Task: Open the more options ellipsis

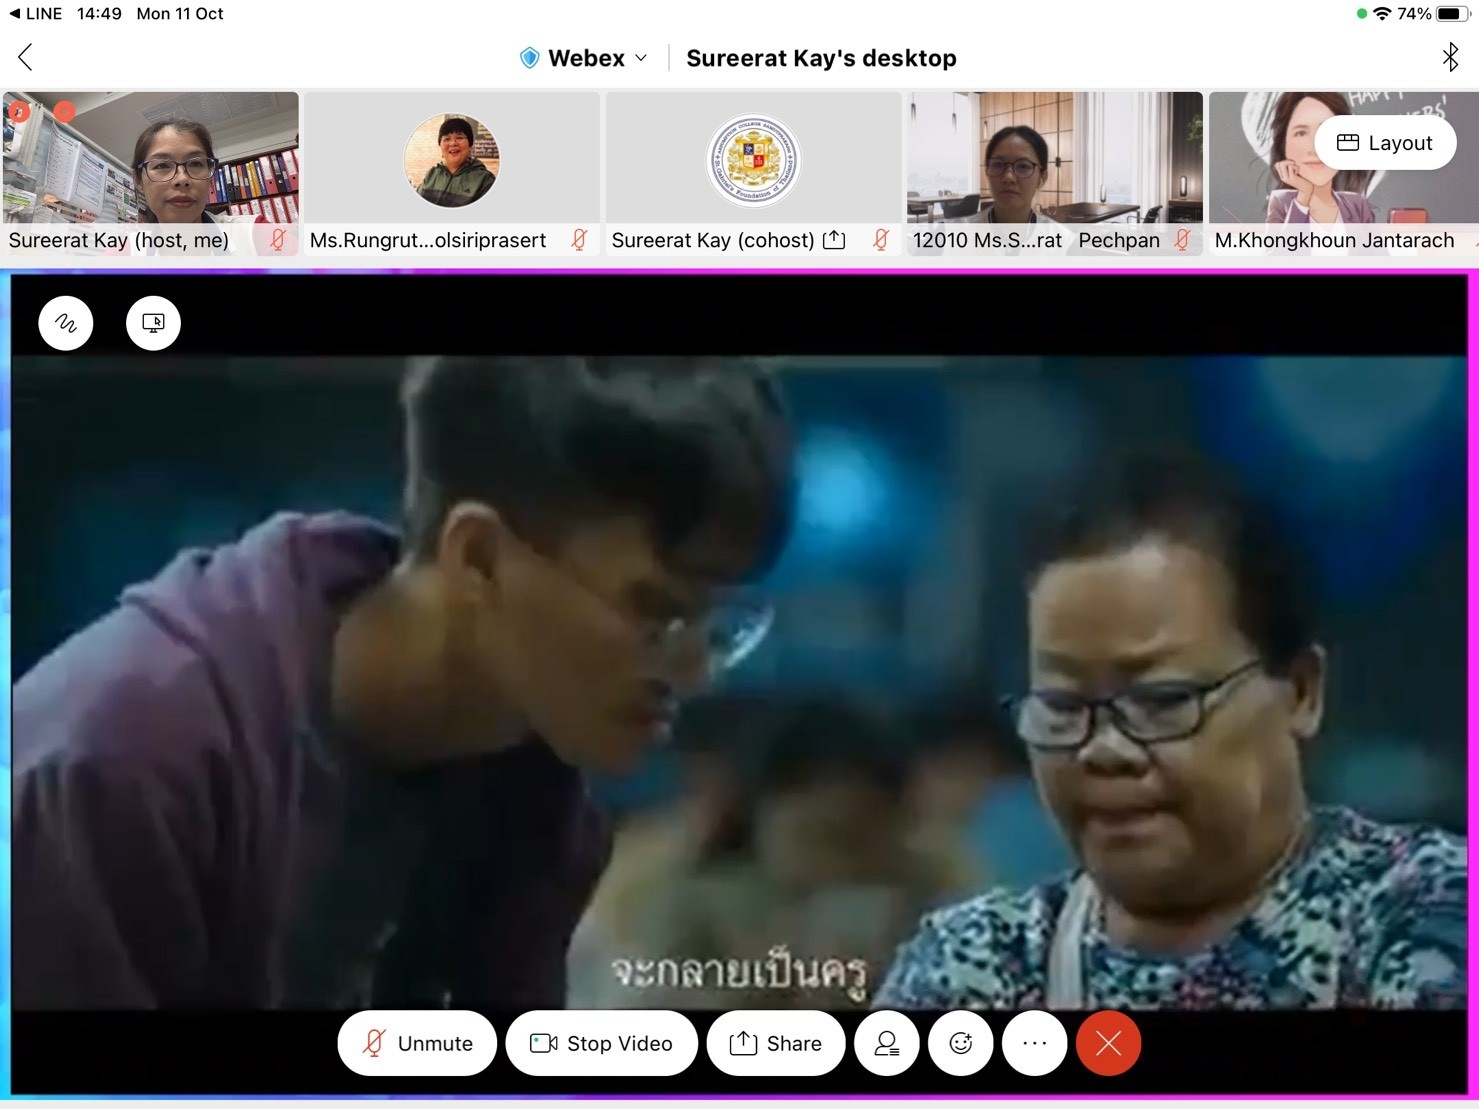Action: pos(1035,1043)
